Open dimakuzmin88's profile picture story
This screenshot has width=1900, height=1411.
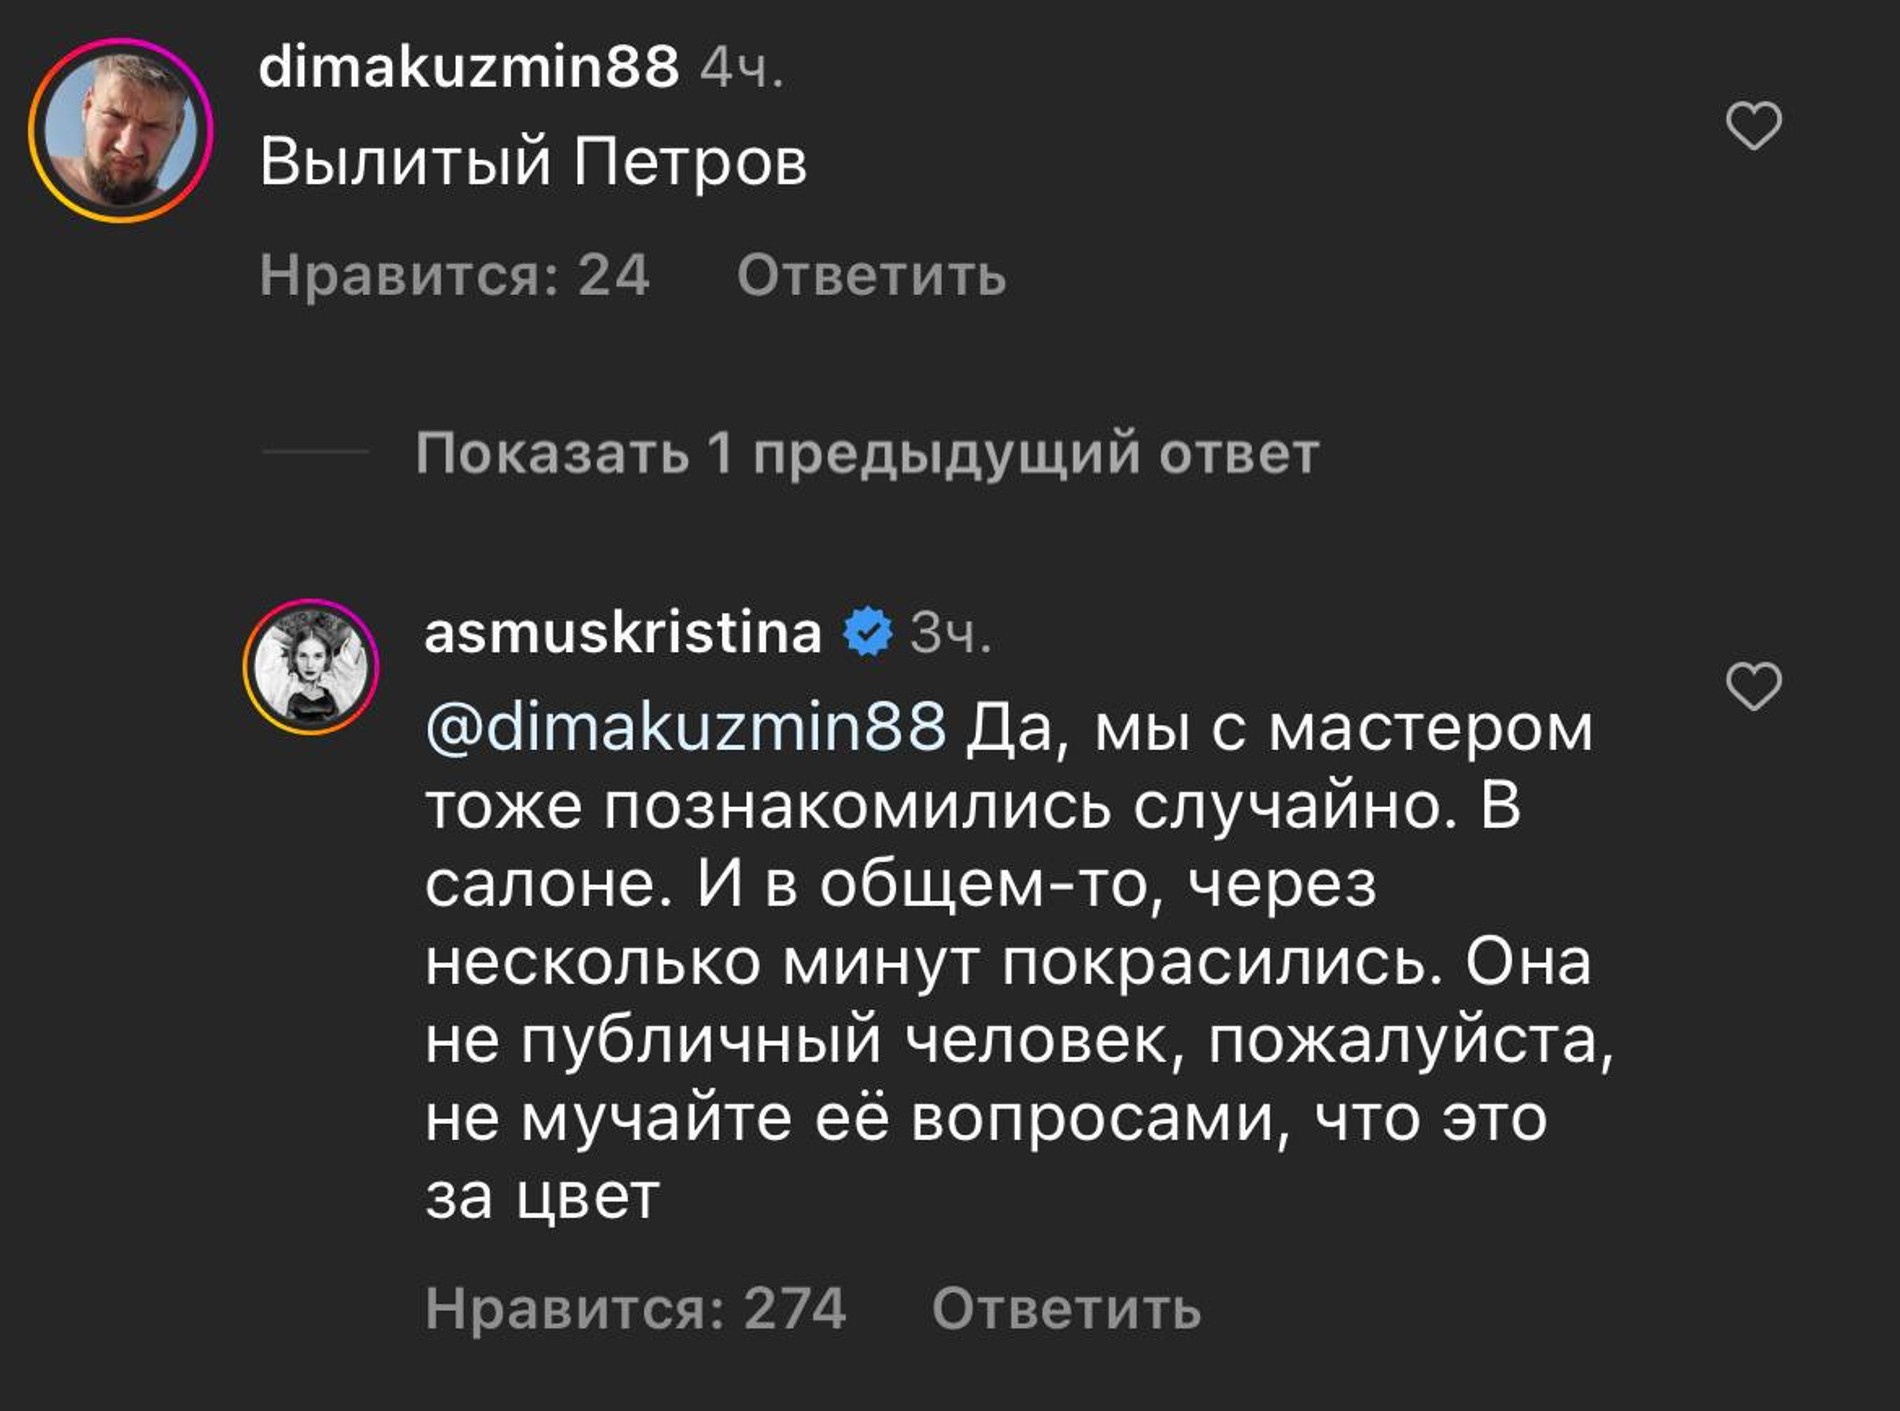121,131
